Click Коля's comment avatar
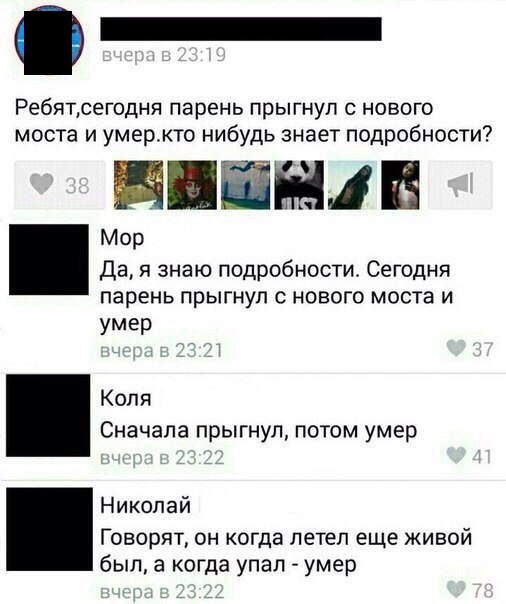The height and width of the screenshot is (604, 506). 48,415
